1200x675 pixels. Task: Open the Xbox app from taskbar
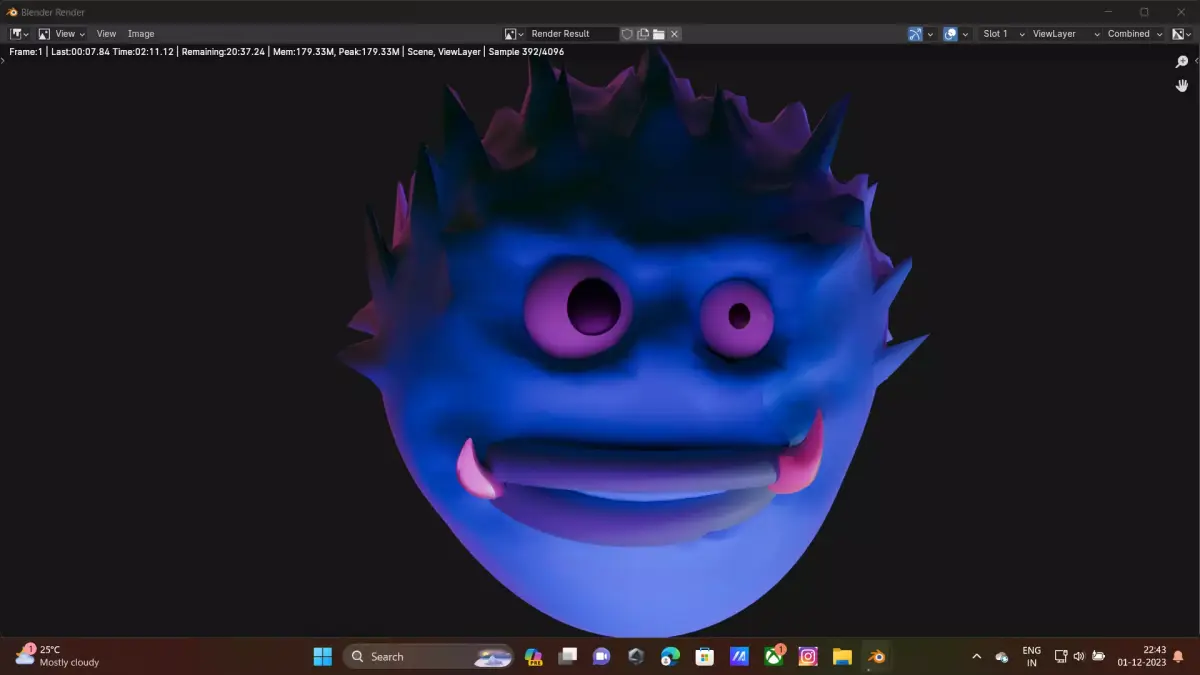774,657
